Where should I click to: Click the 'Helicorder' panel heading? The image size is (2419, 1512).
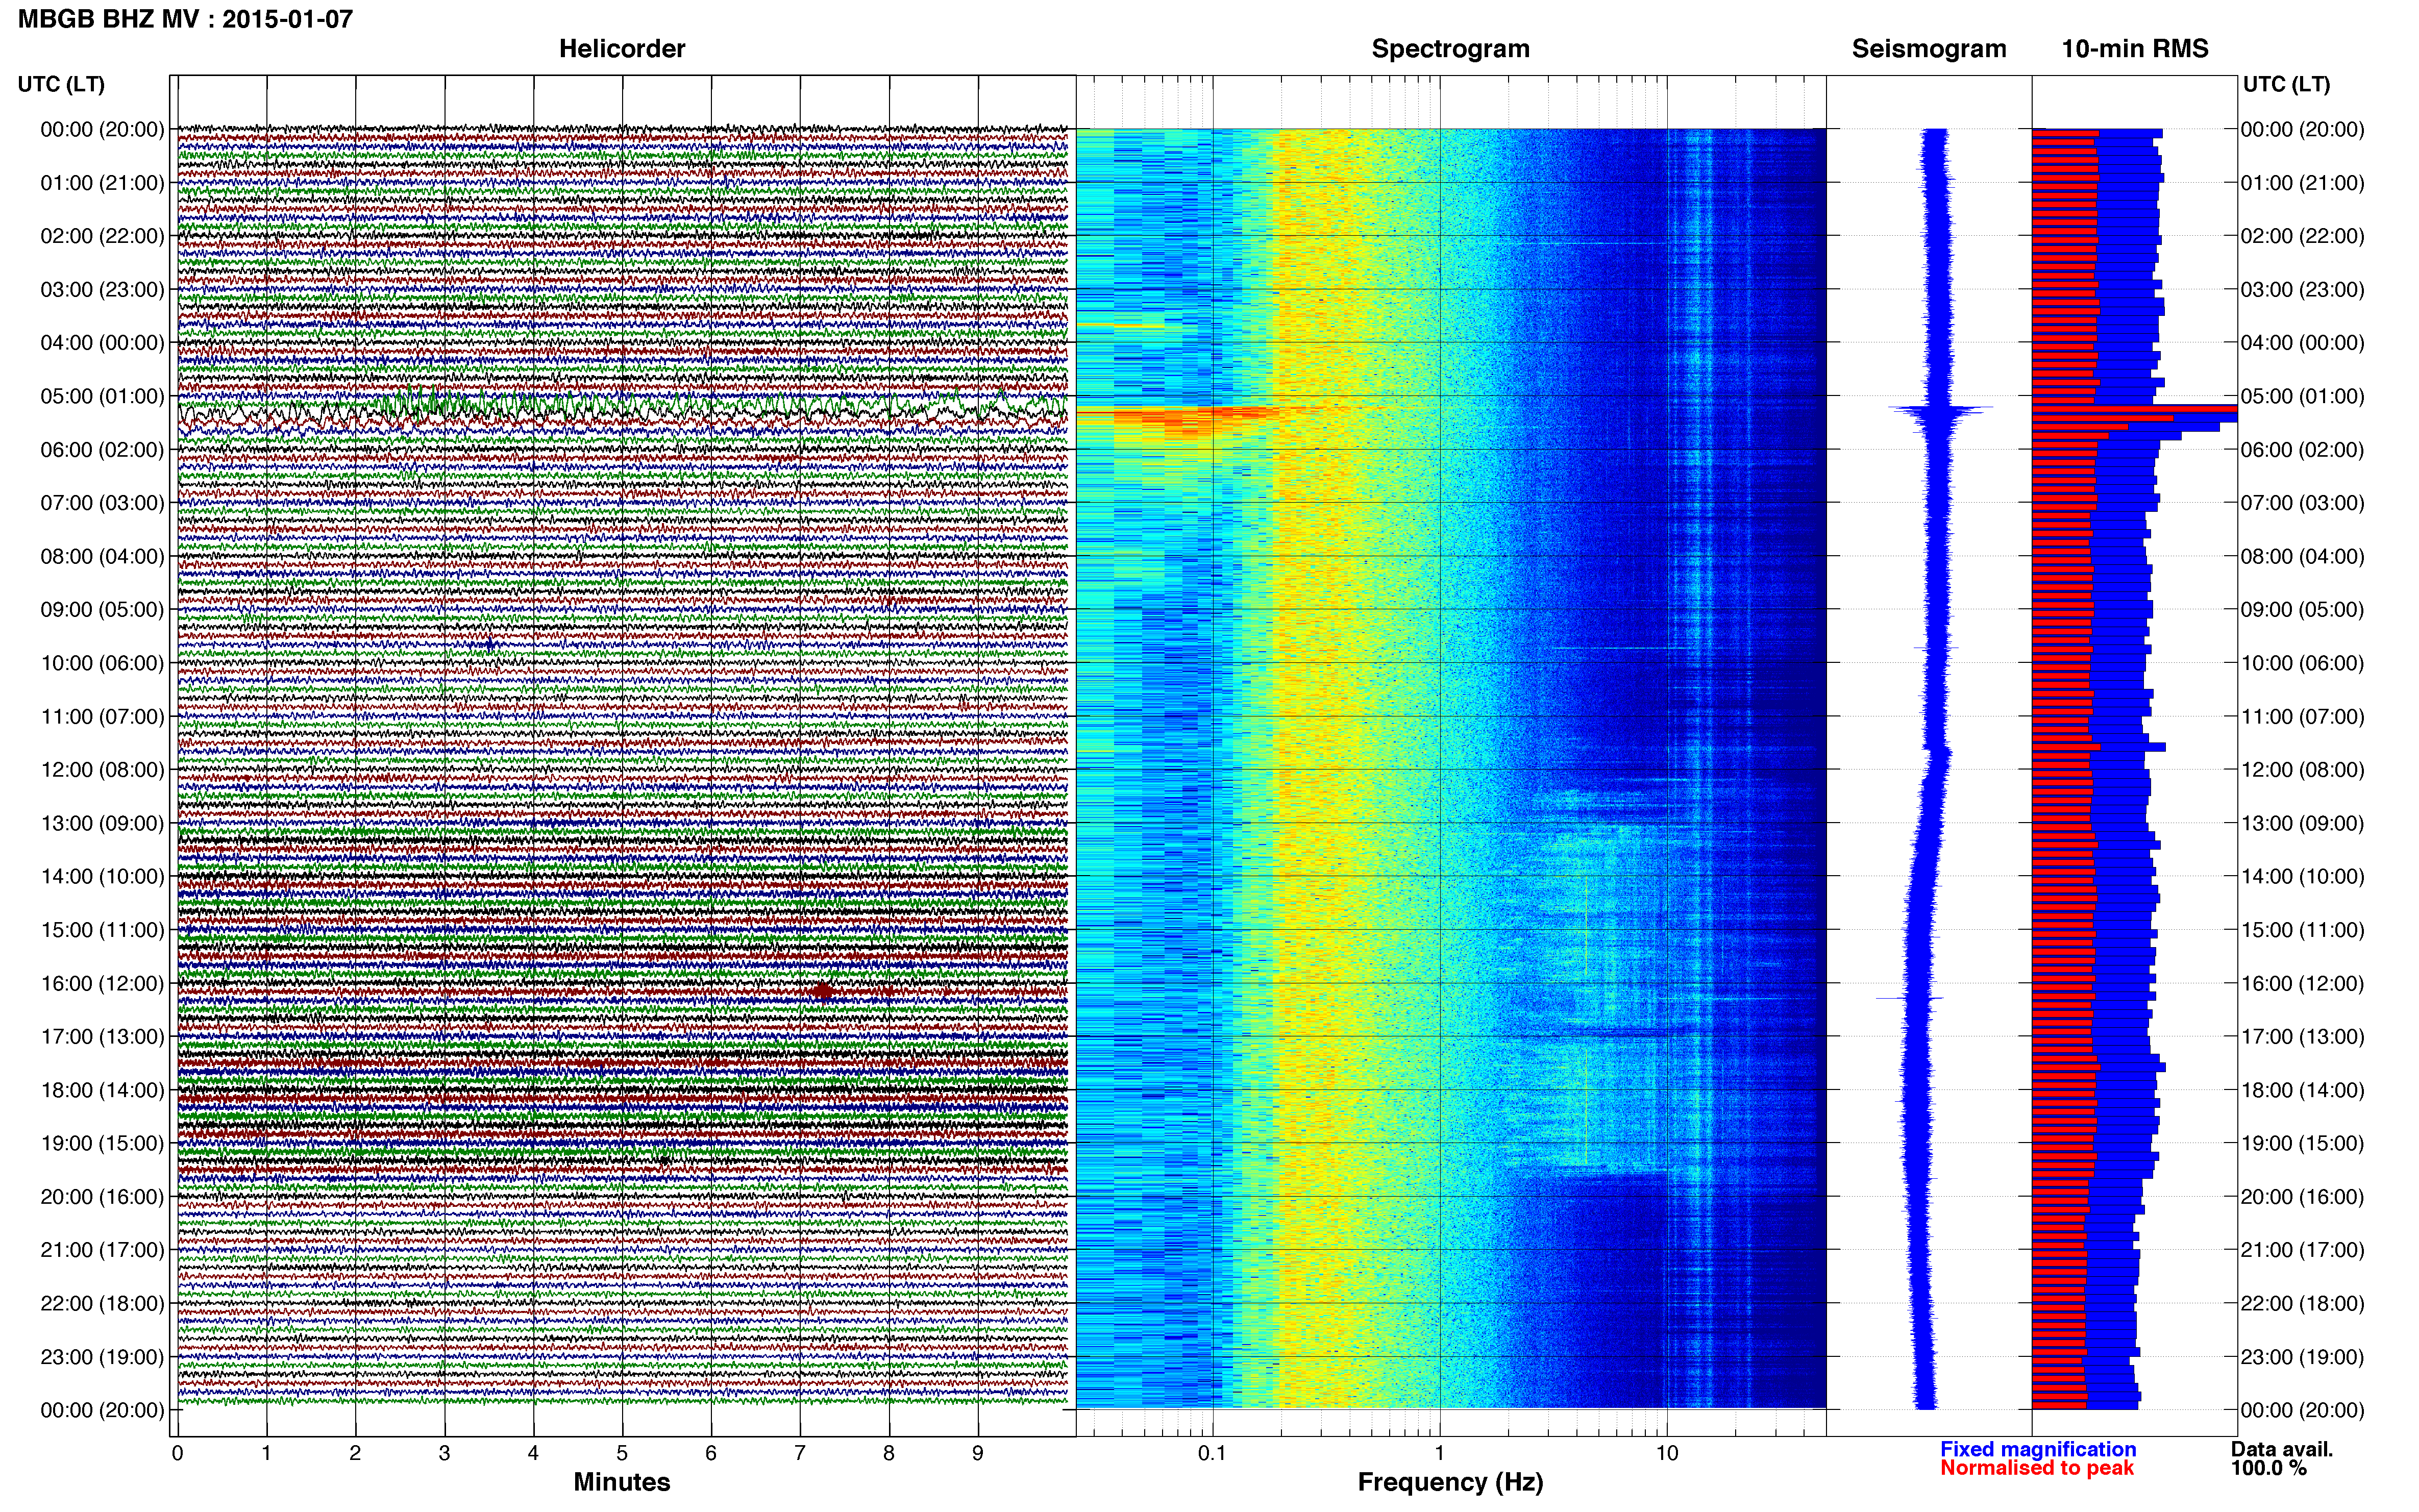coord(622,49)
